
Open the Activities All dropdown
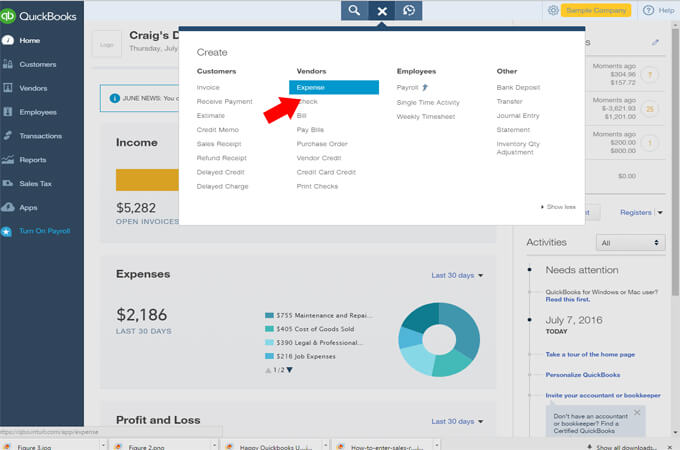pos(630,243)
